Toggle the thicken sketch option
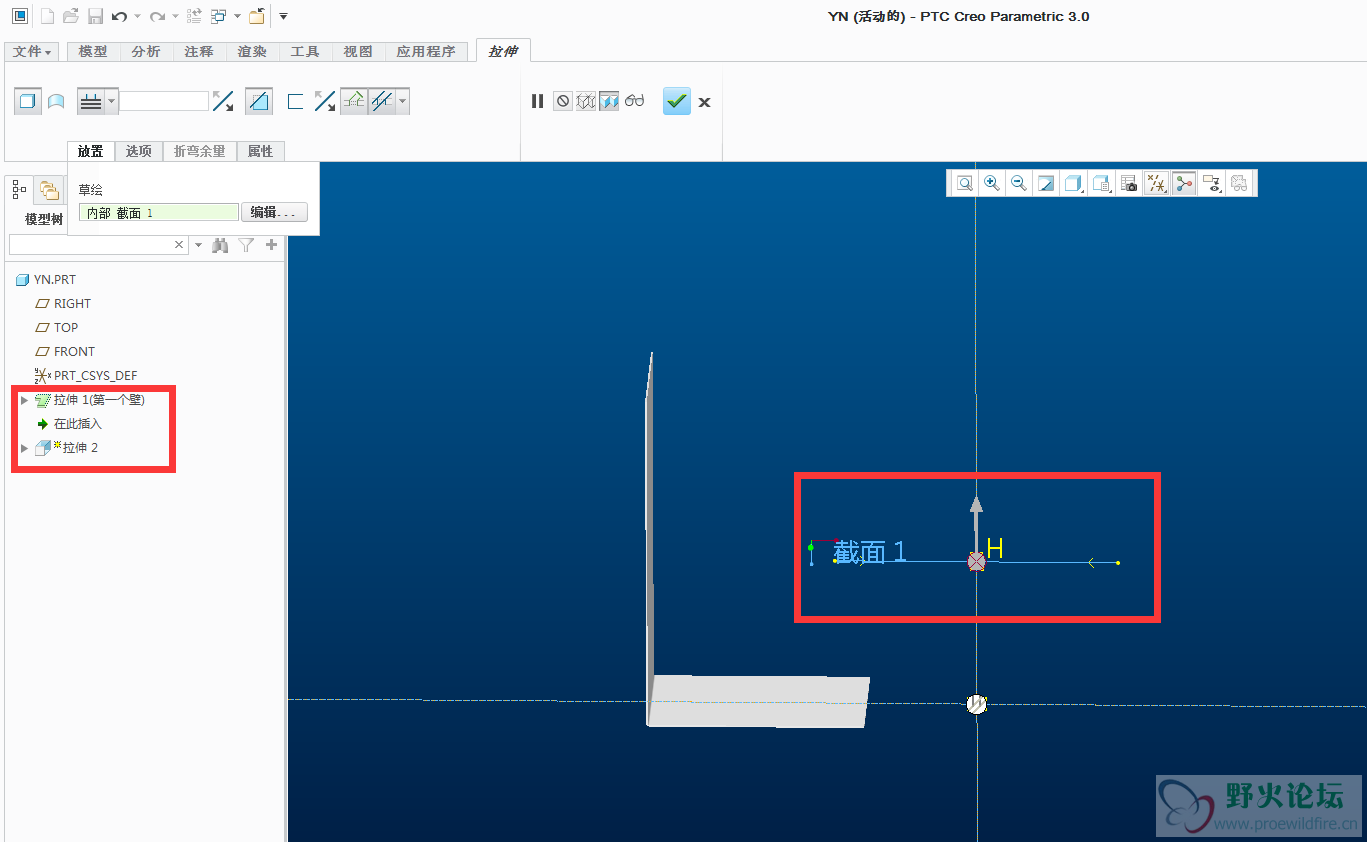The height and width of the screenshot is (842, 1367). click(295, 101)
